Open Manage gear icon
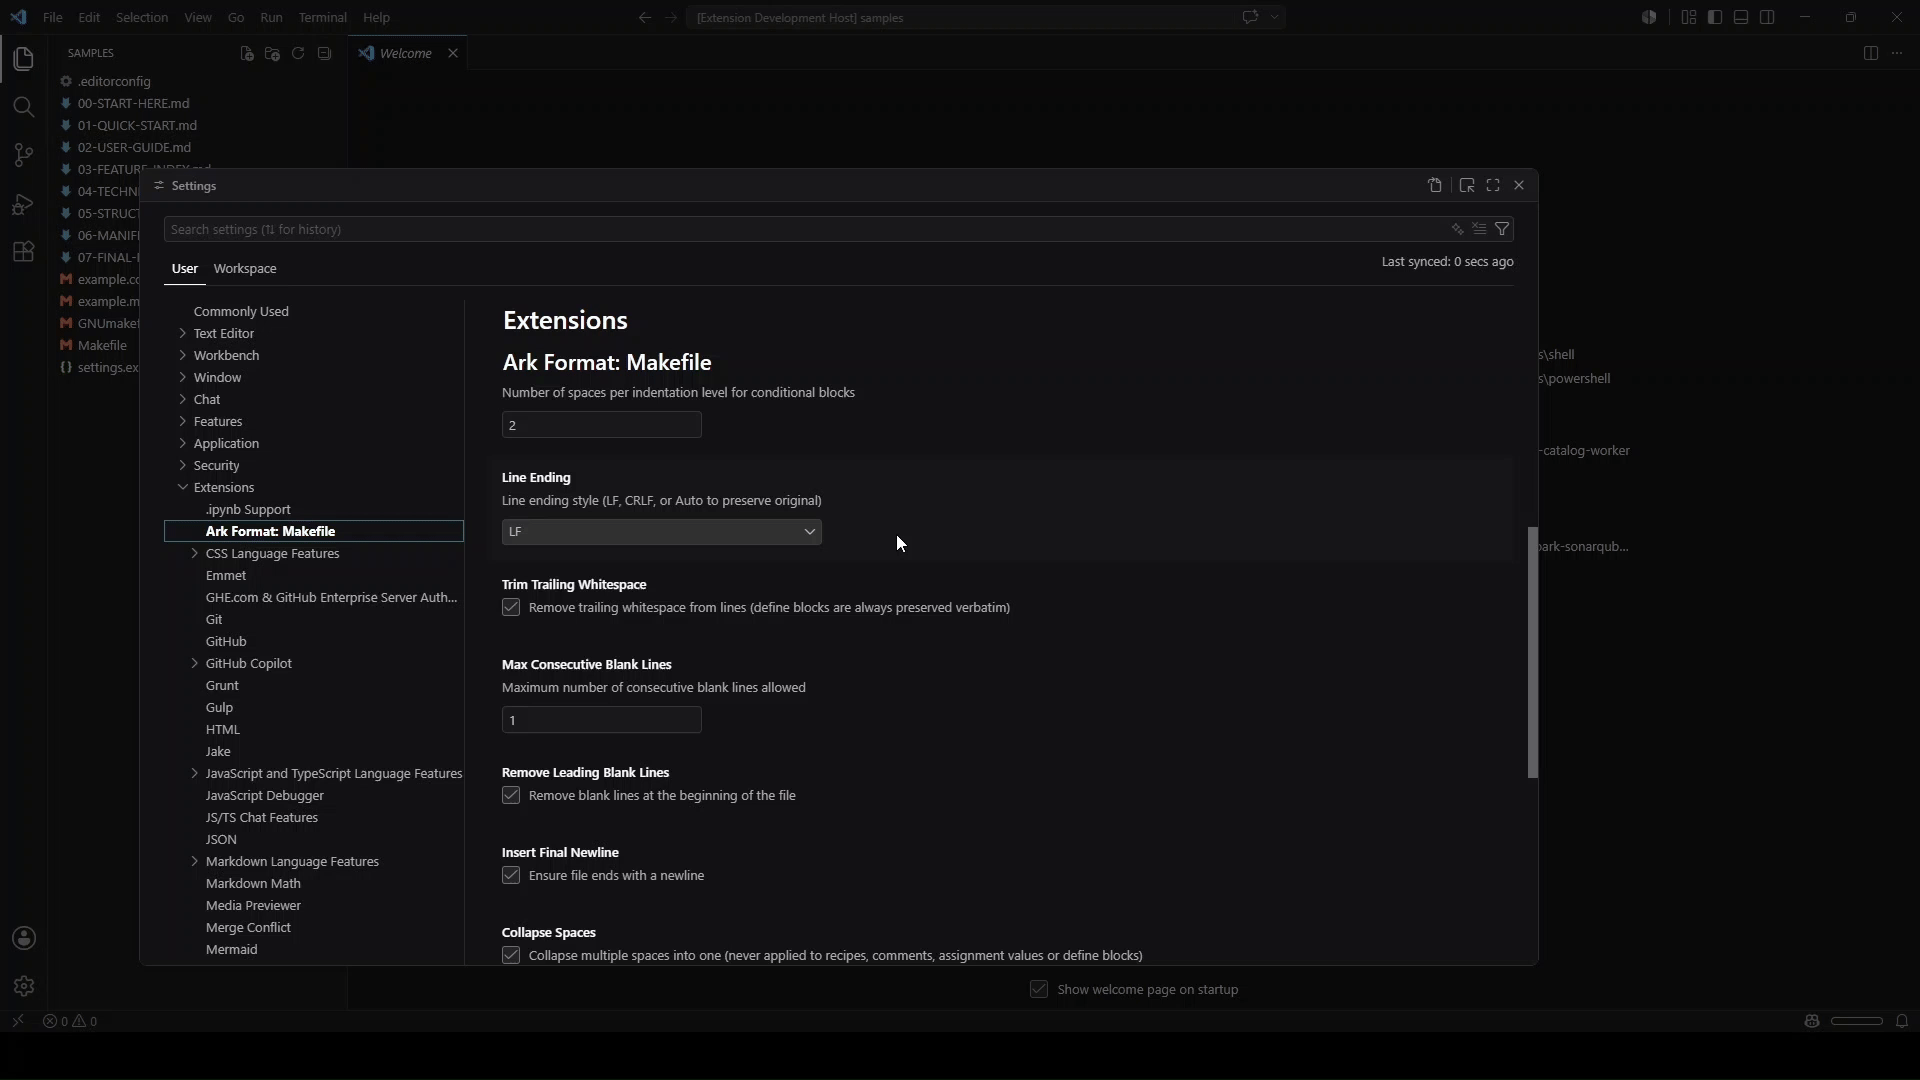Viewport: 1920px width, 1080px height. coord(23,986)
